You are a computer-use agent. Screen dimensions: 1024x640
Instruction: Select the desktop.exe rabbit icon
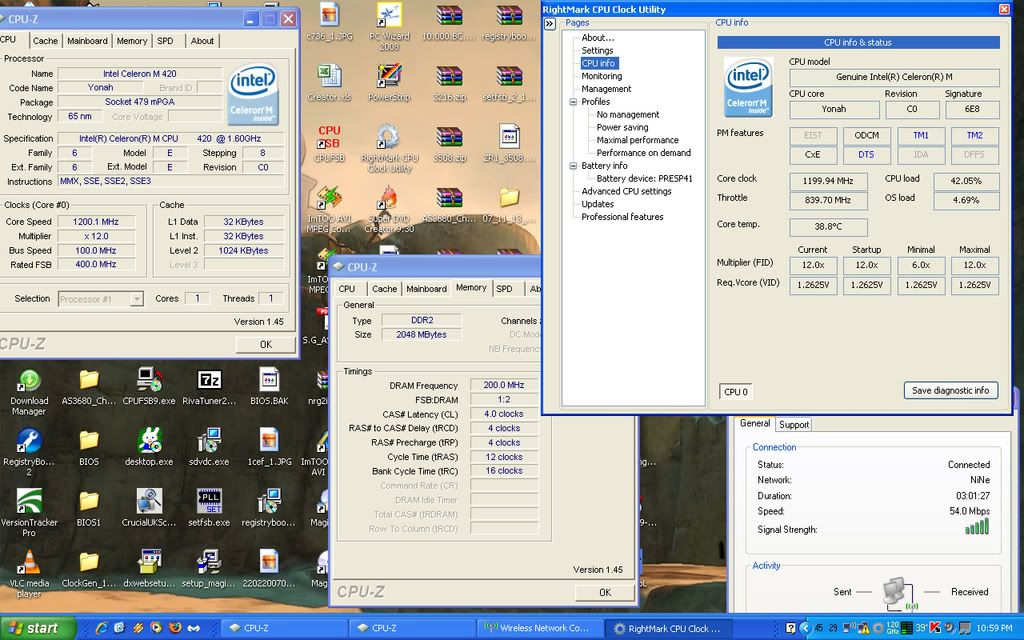[149, 447]
